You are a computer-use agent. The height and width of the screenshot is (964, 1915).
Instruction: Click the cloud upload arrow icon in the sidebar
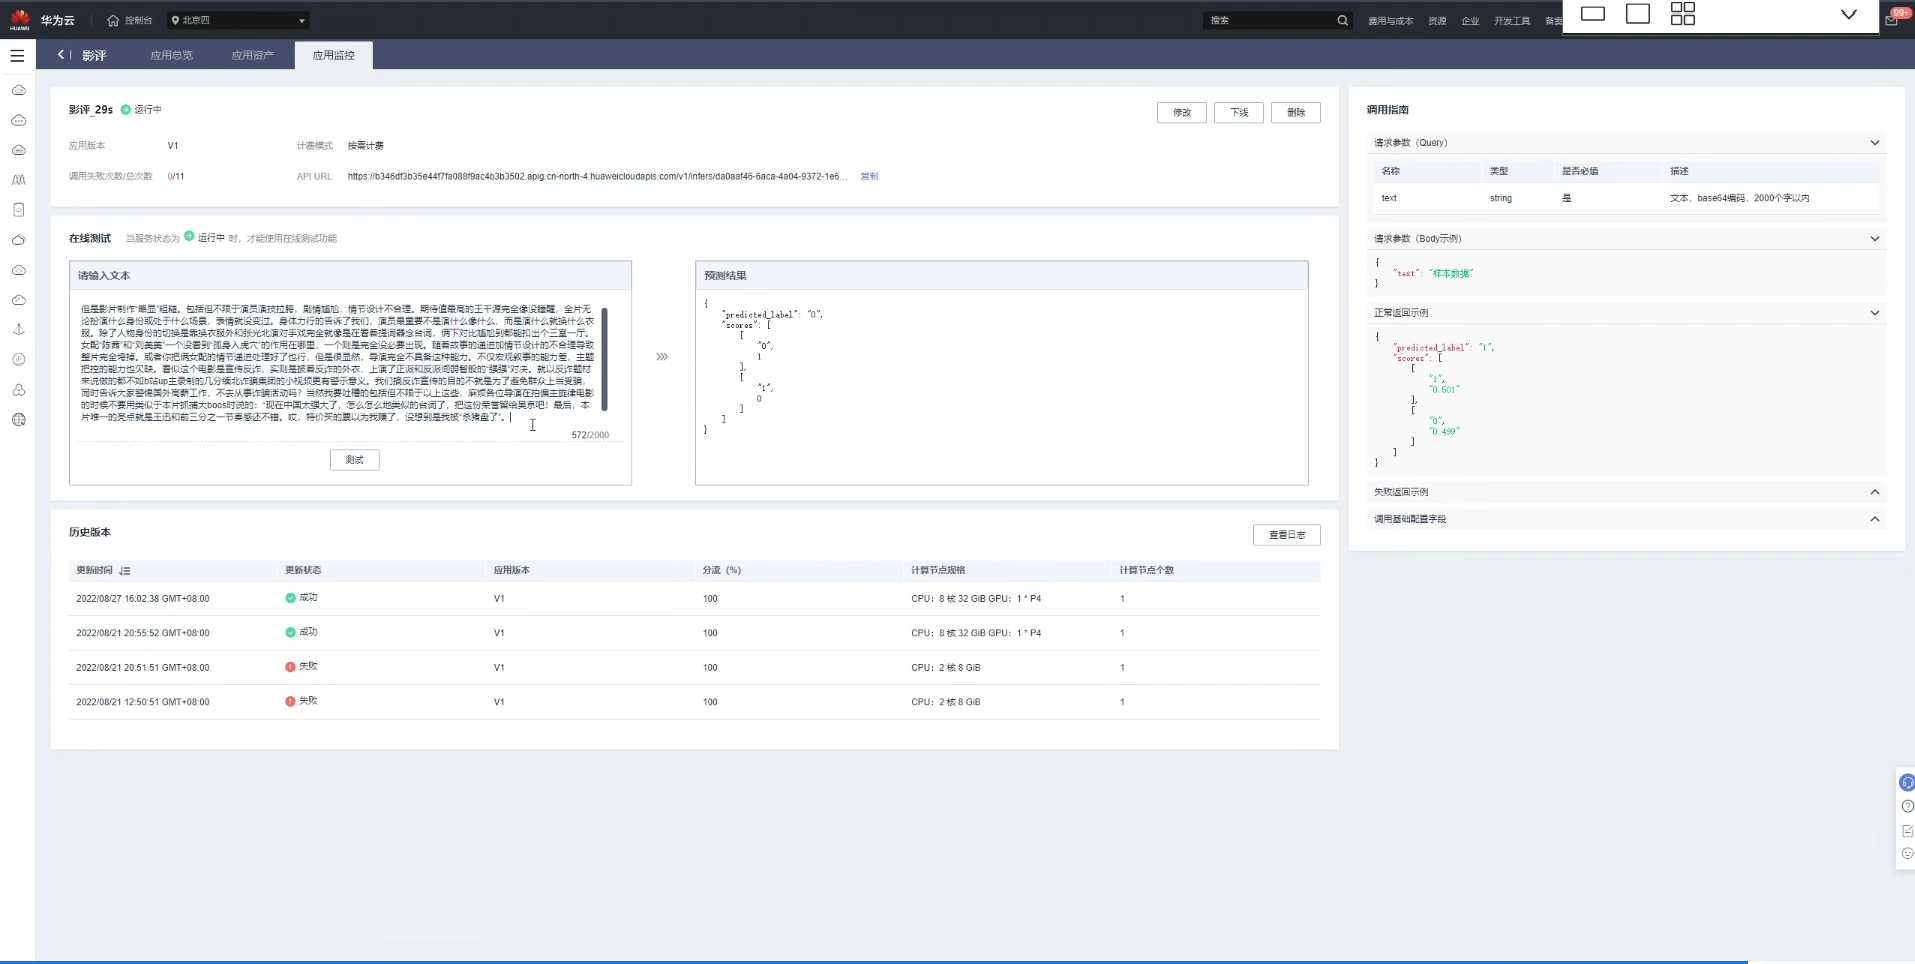click(18, 270)
